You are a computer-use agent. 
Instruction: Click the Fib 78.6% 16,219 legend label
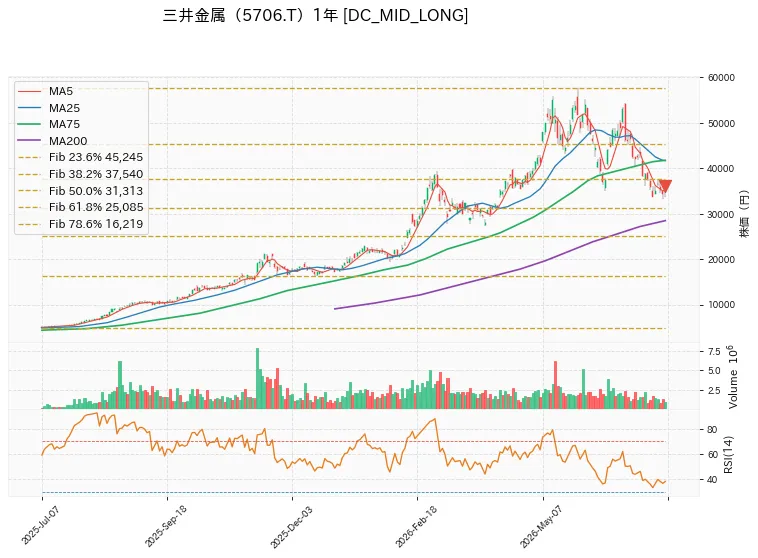(96, 224)
